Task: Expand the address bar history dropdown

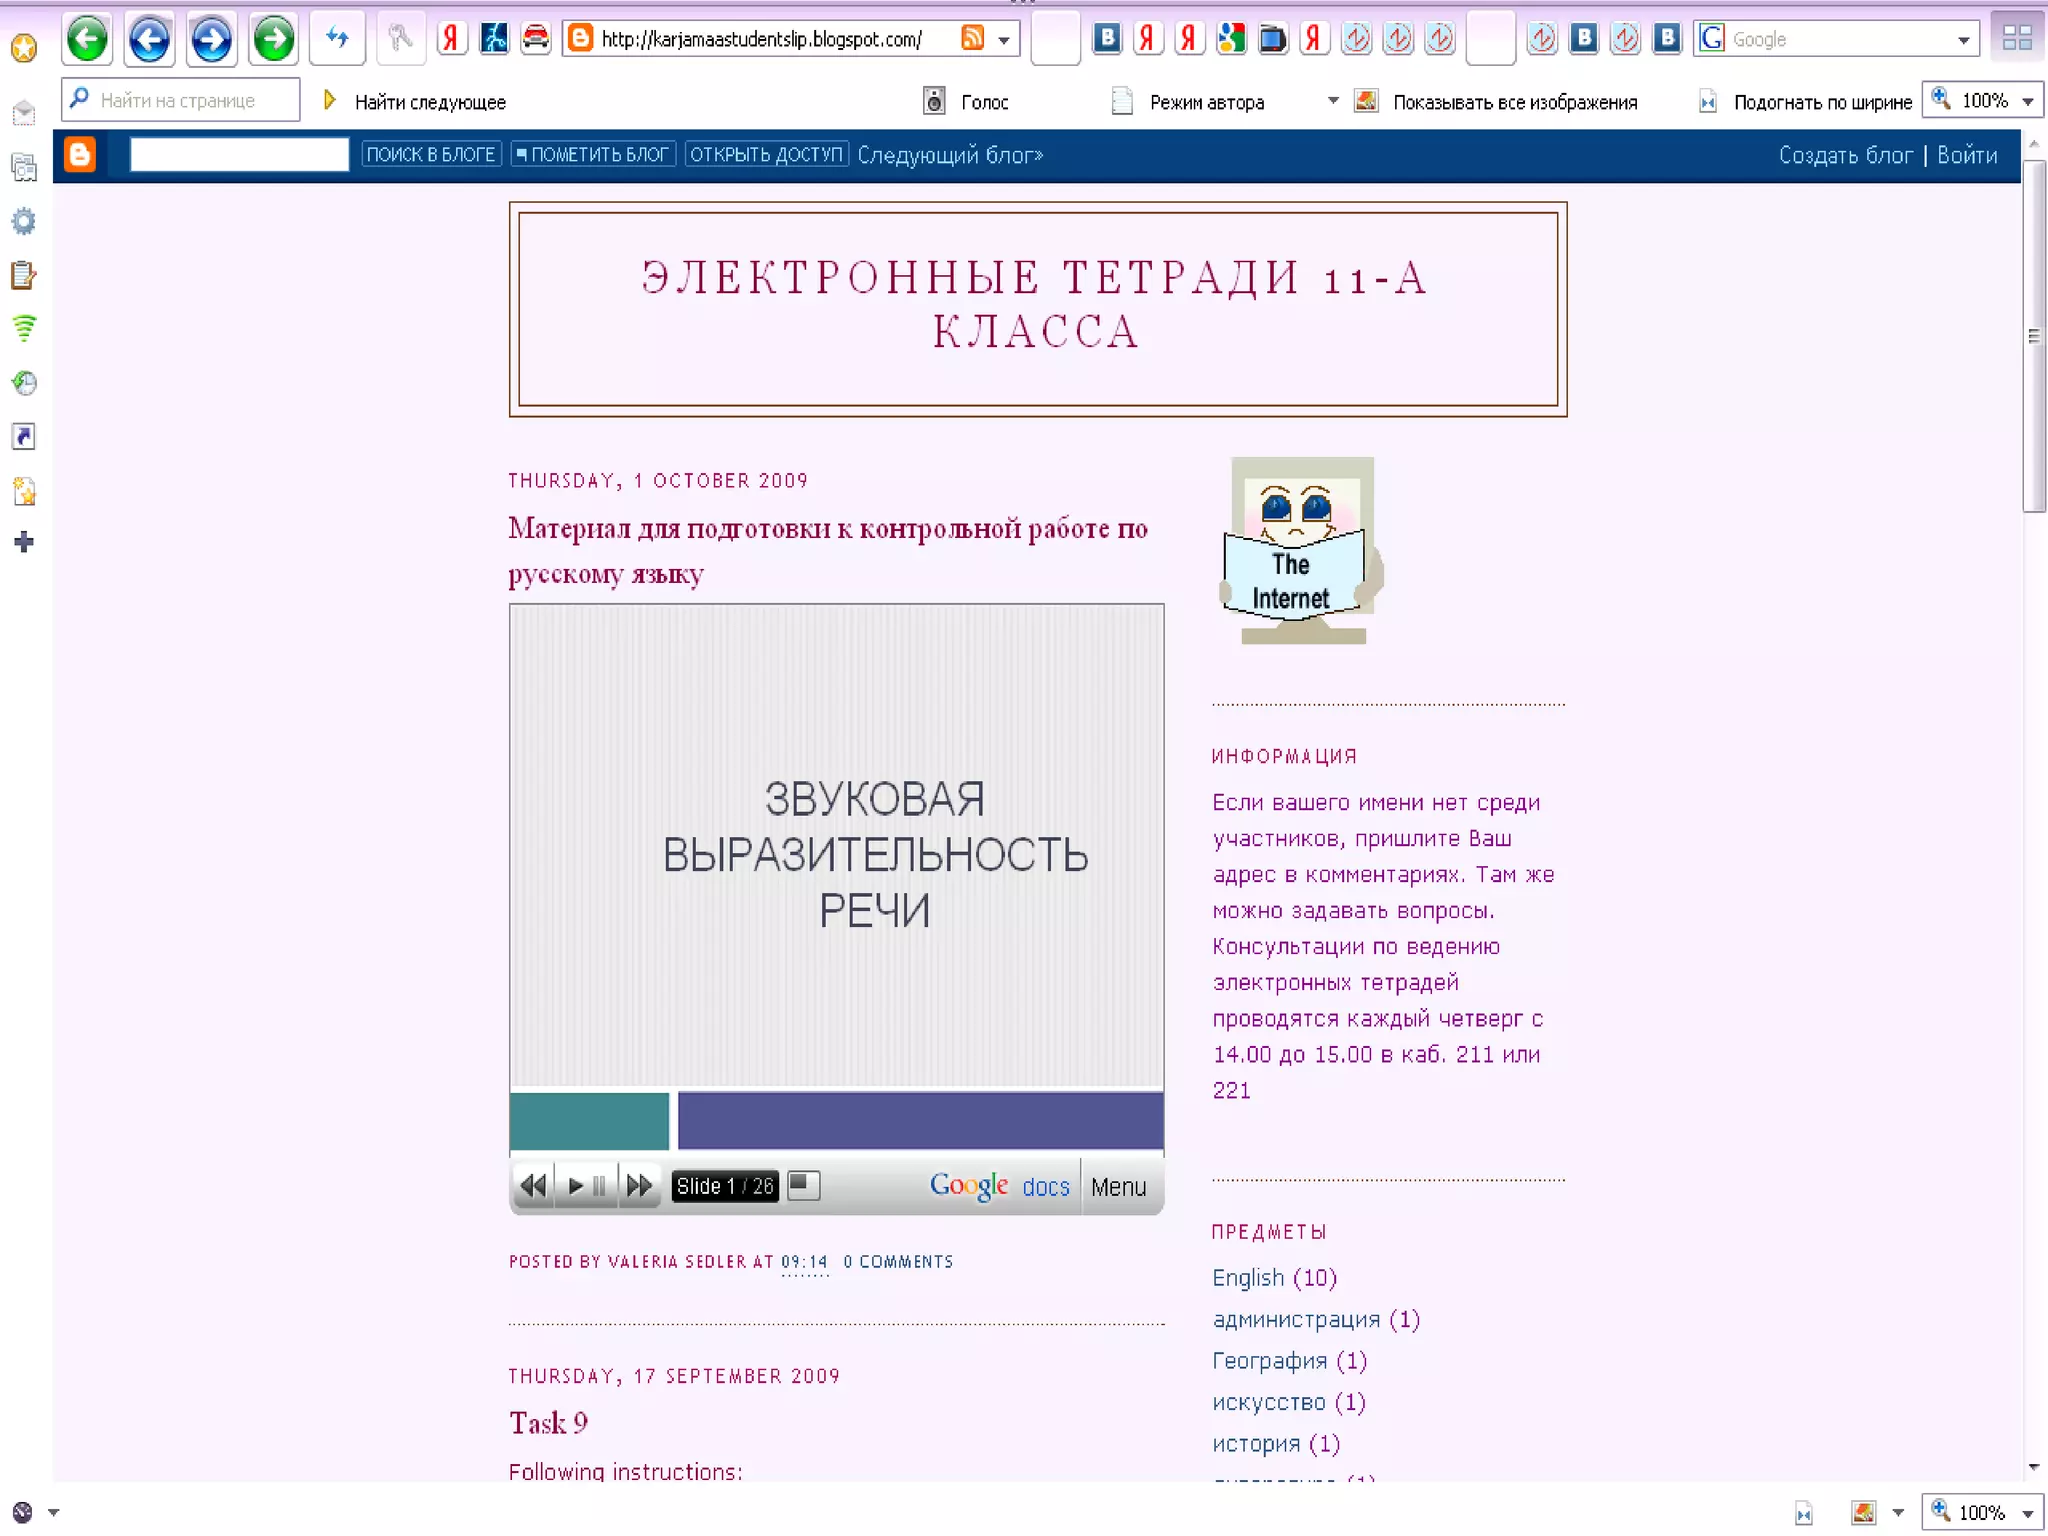Action: pyautogui.click(x=1003, y=40)
